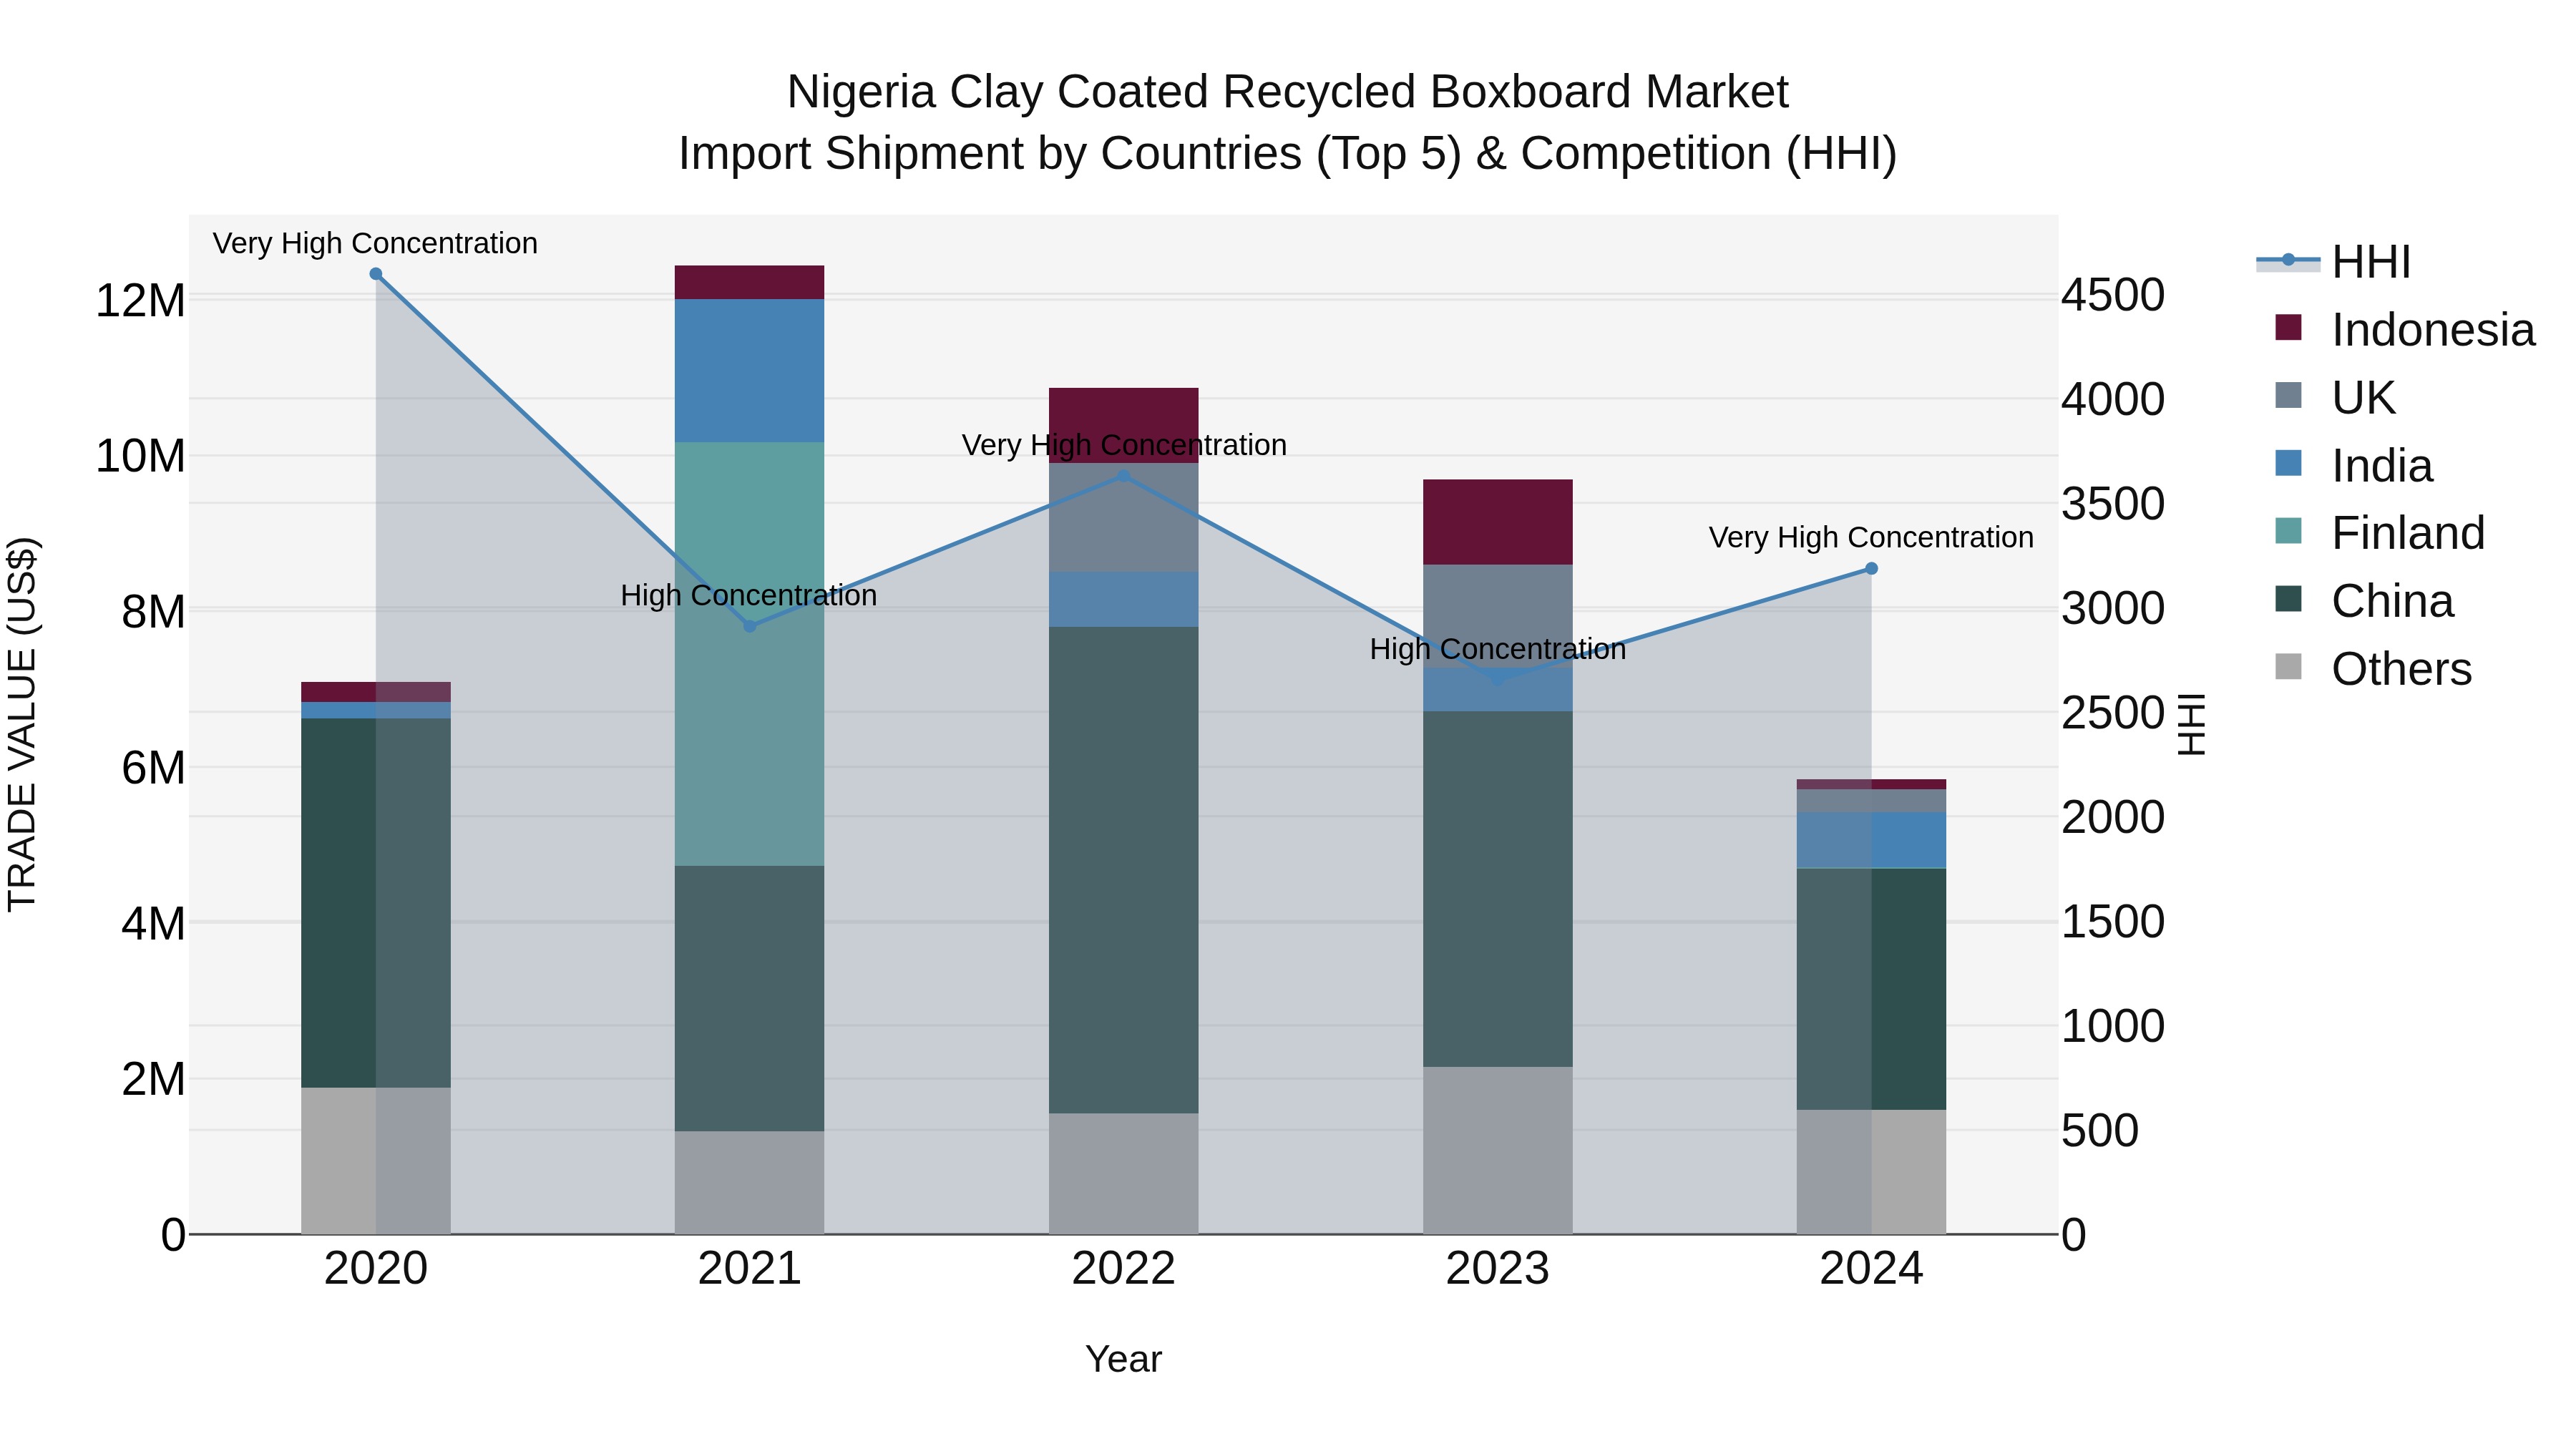The image size is (2576, 1449).
Task: Click the Others segment in 2024 bar
Action: tap(1872, 1172)
